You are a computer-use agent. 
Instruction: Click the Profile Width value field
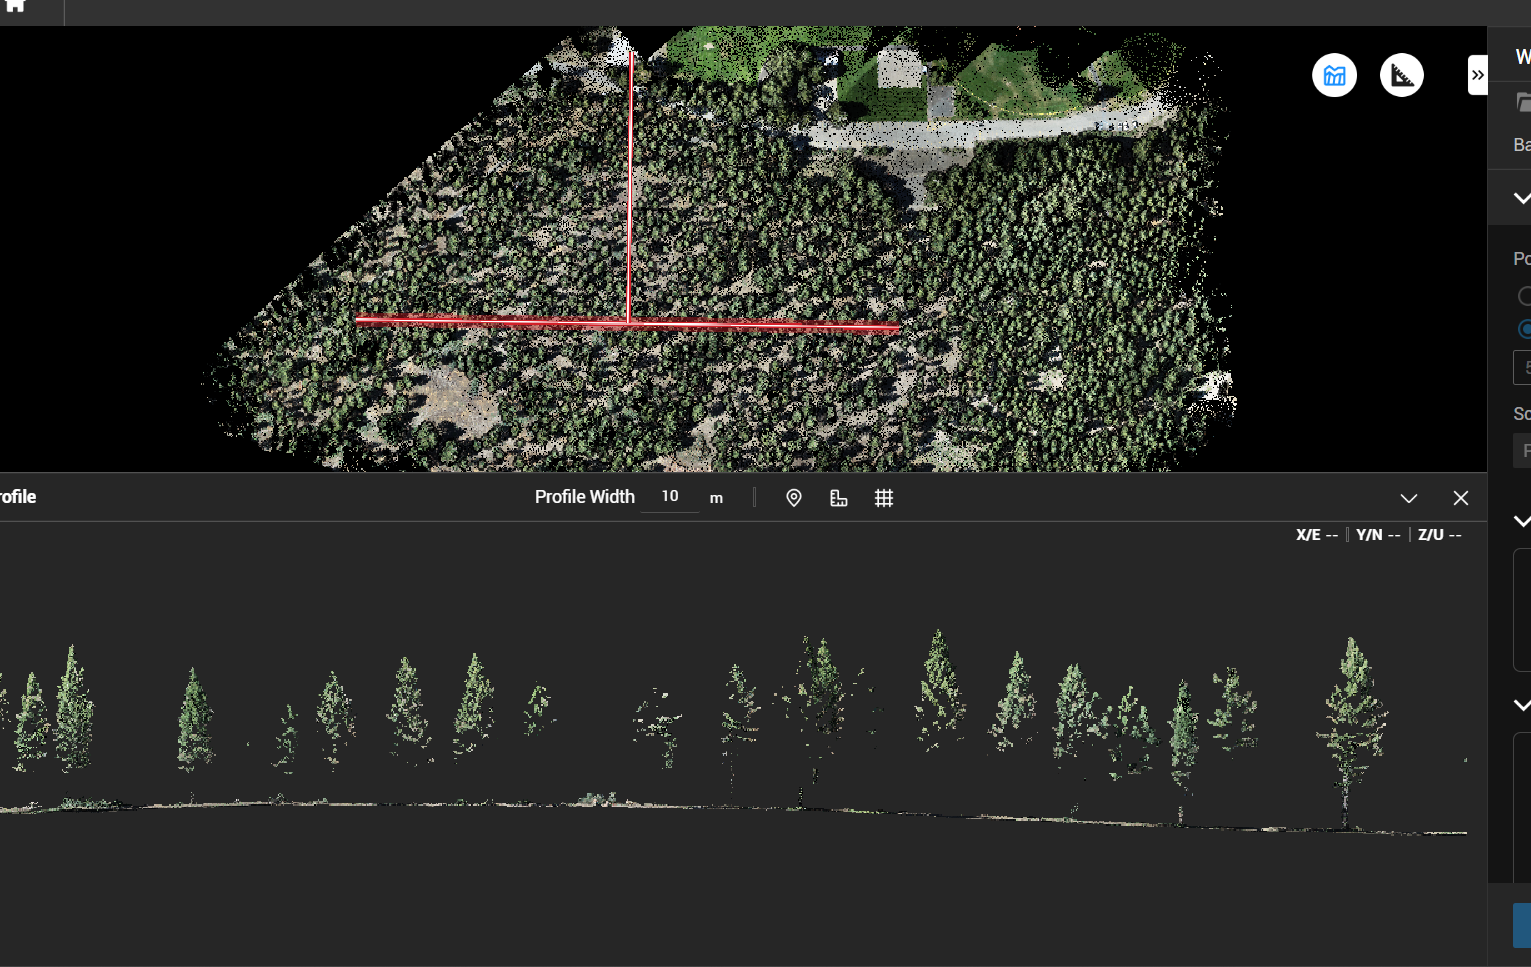point(670,497)
